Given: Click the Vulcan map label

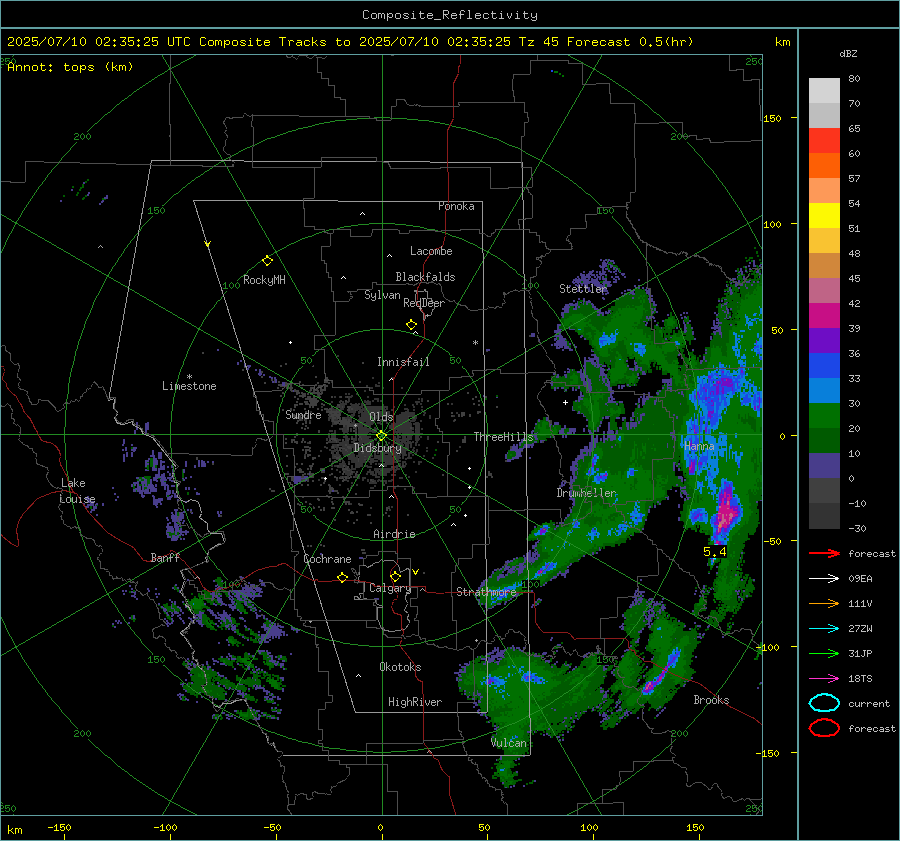Looking at the screenshot, I should (508, 743).
